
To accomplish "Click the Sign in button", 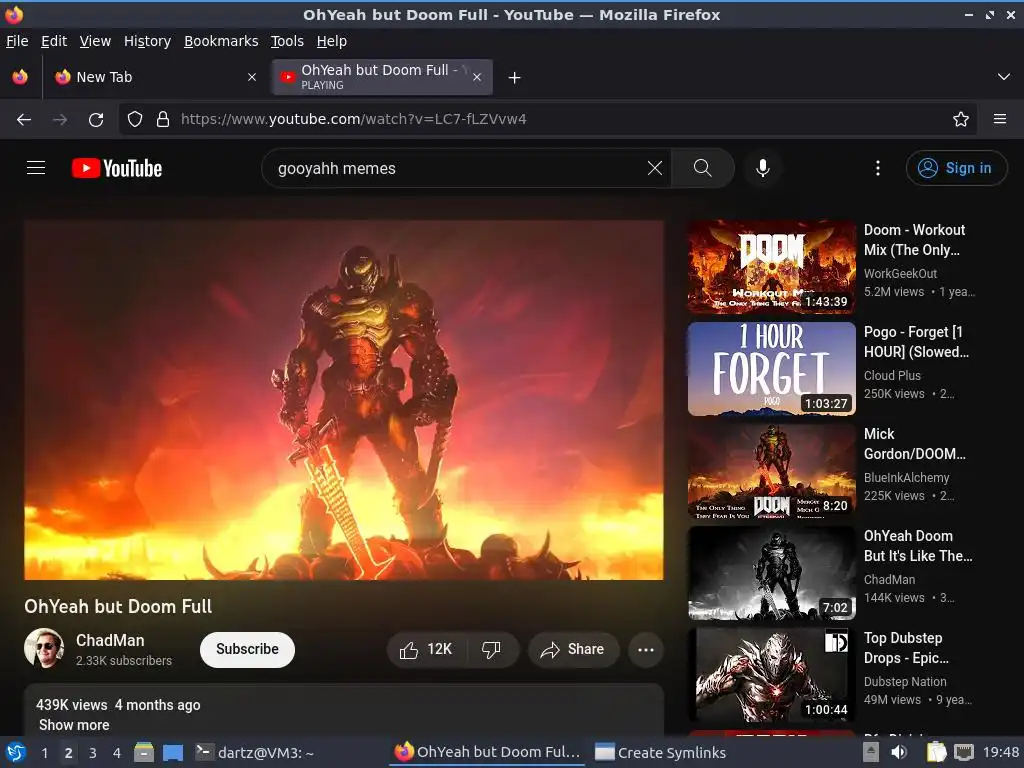I will pyautogui.click(x=956, y=168).
